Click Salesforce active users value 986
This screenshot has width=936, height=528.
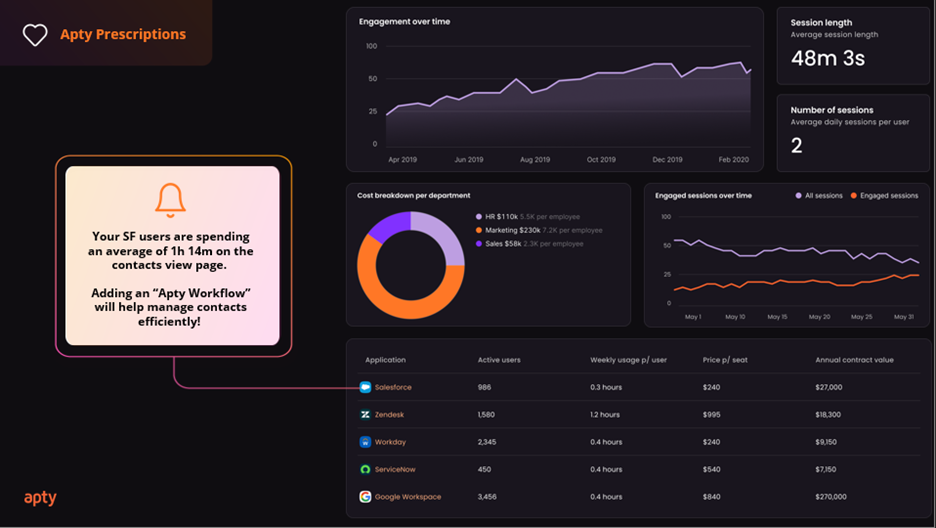(484, 387)
